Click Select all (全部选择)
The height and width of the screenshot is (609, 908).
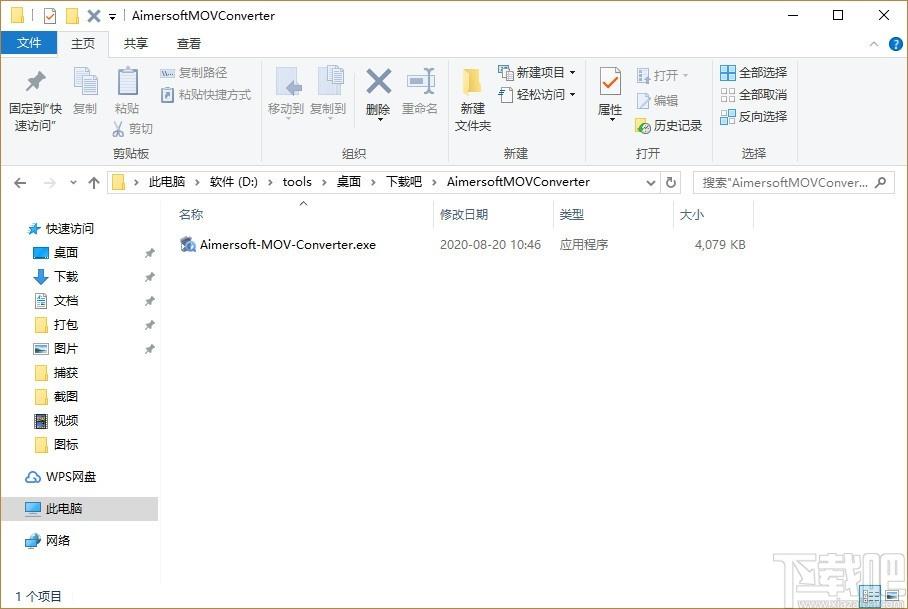[753, 72]
